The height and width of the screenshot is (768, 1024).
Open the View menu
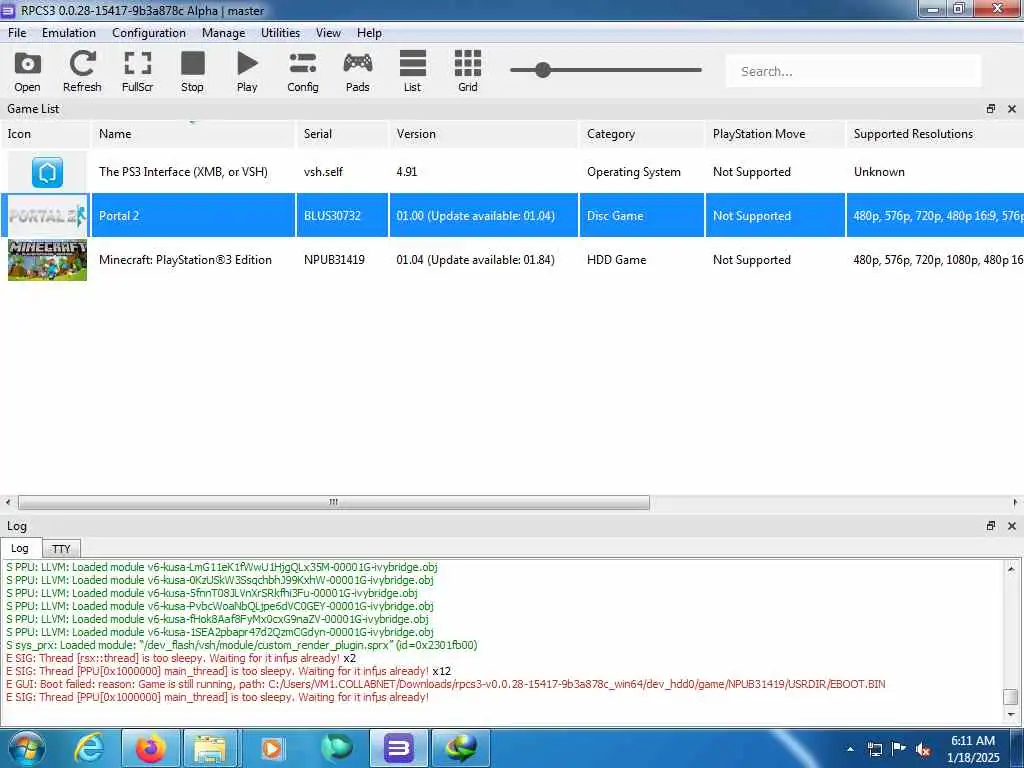328,33
